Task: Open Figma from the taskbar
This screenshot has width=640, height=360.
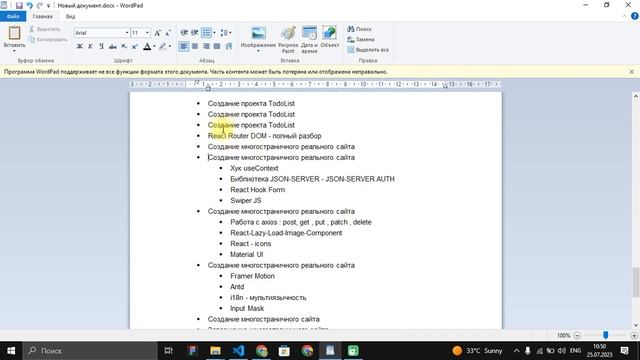Action: tap(192, 351)
